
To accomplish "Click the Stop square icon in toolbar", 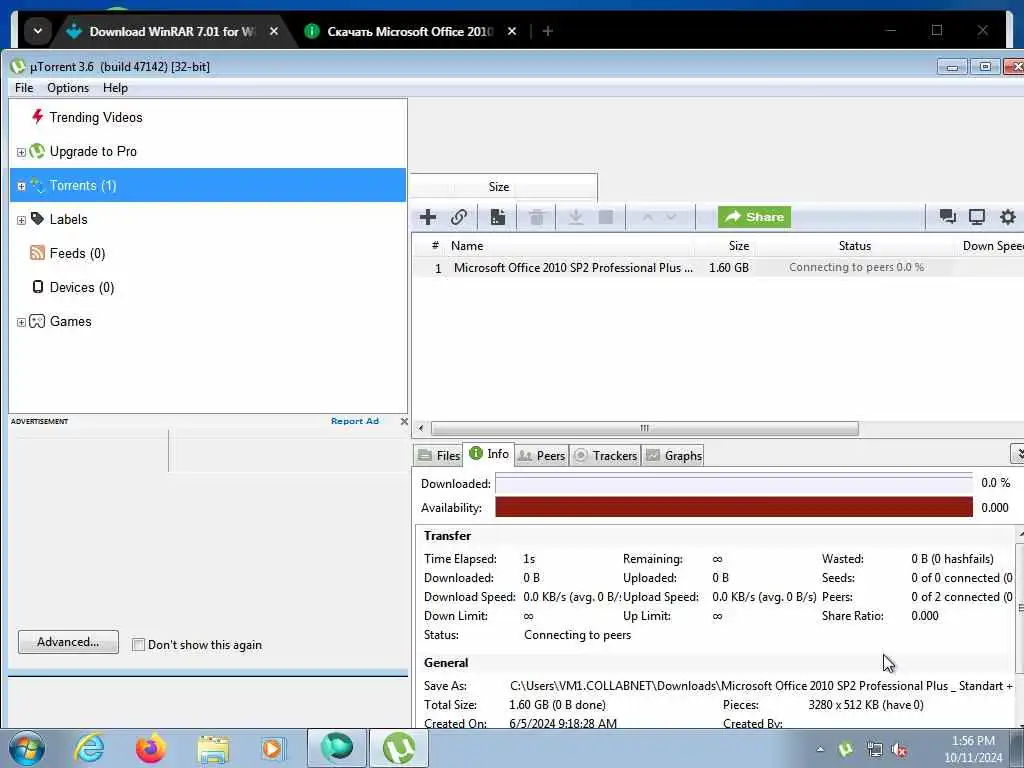I will point(606,217).
